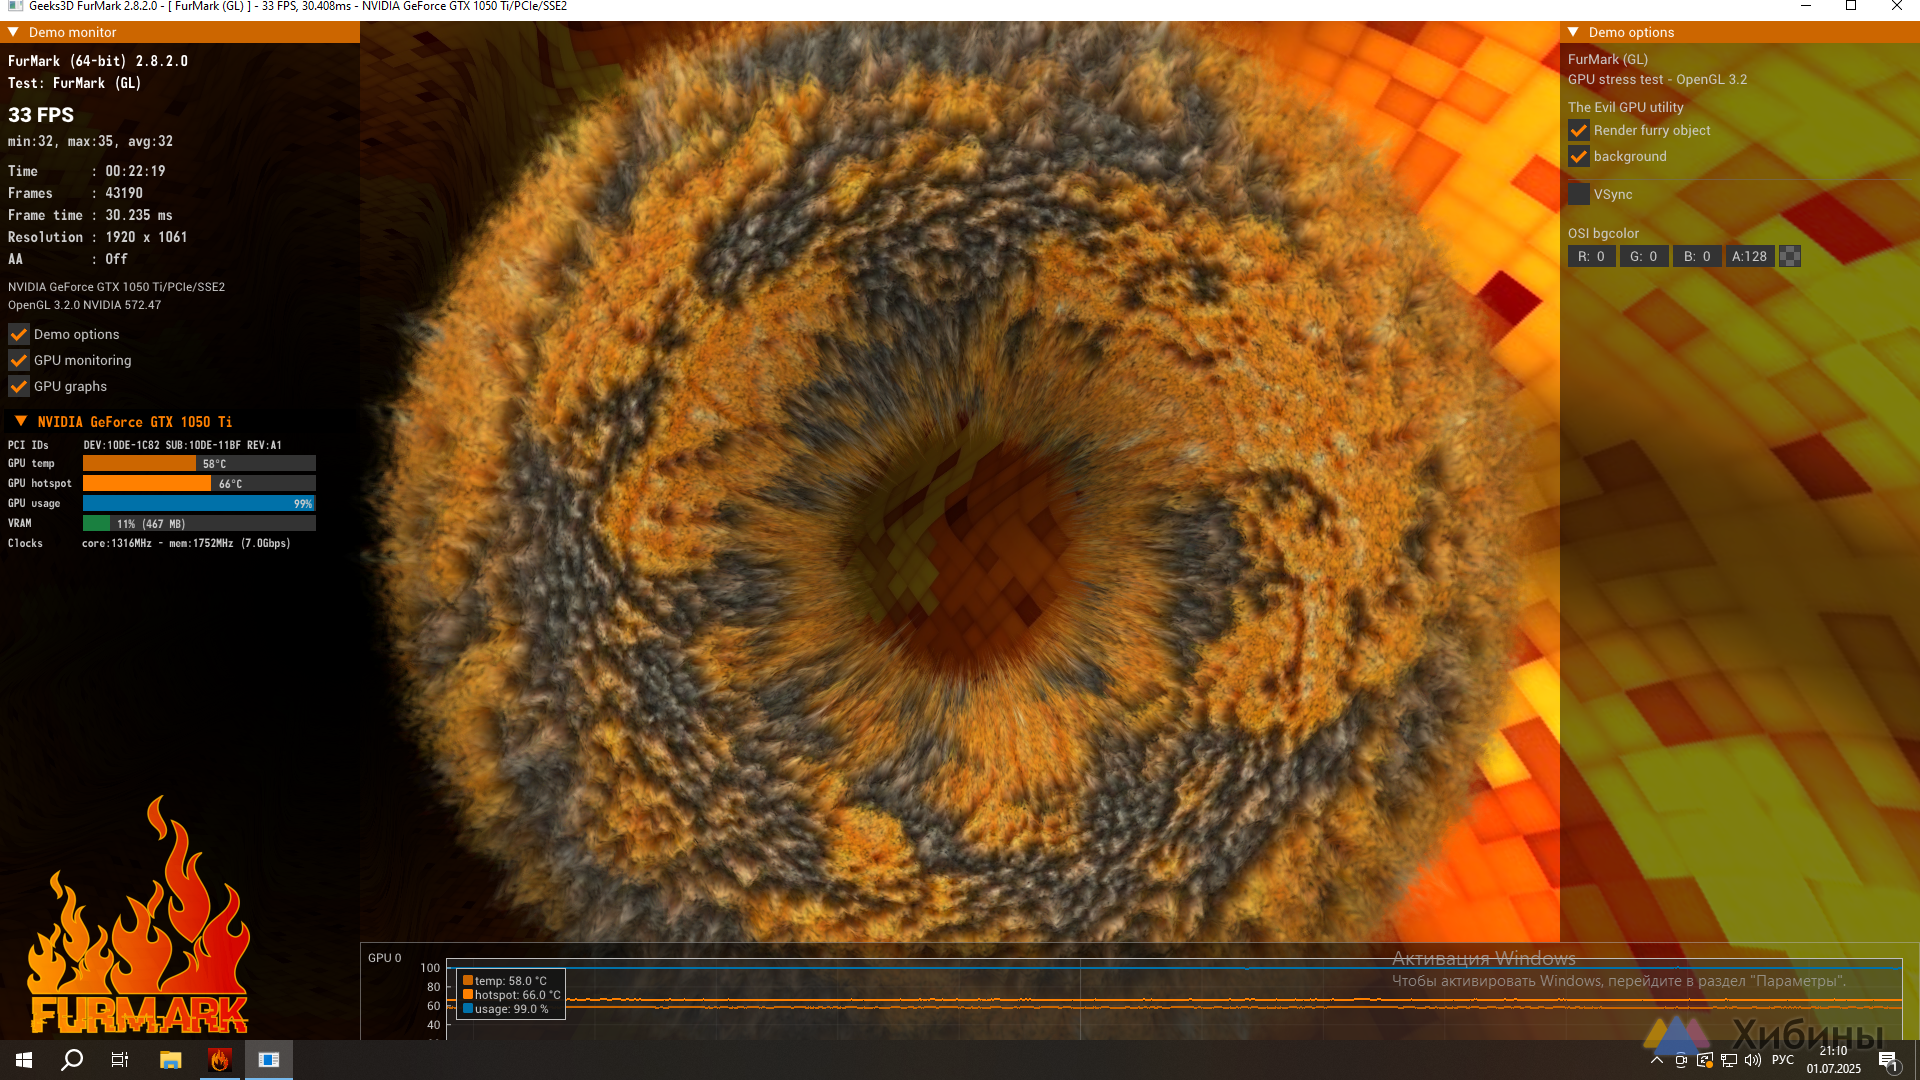Uncheck GPU graphs checkbox
Image resolution: width=1920 pixels, height=1080 pixels.
19,387
